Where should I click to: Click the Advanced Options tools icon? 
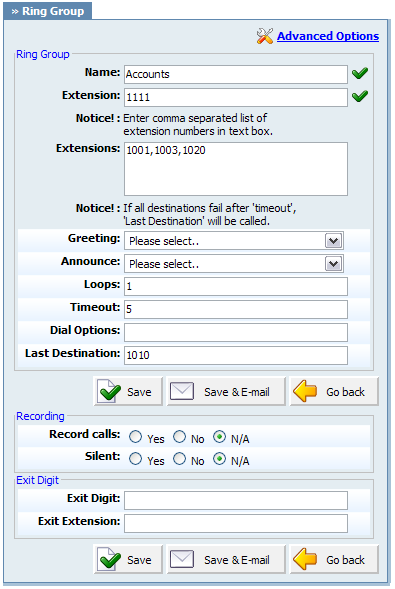pyautogui.click(x=265, y=36)
